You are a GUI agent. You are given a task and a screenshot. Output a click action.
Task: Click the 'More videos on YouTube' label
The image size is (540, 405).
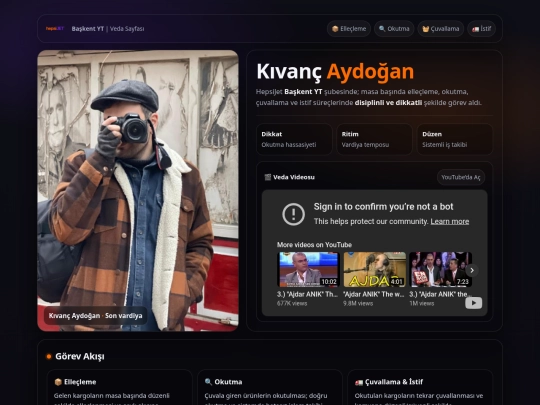click(x=314, y=245)
